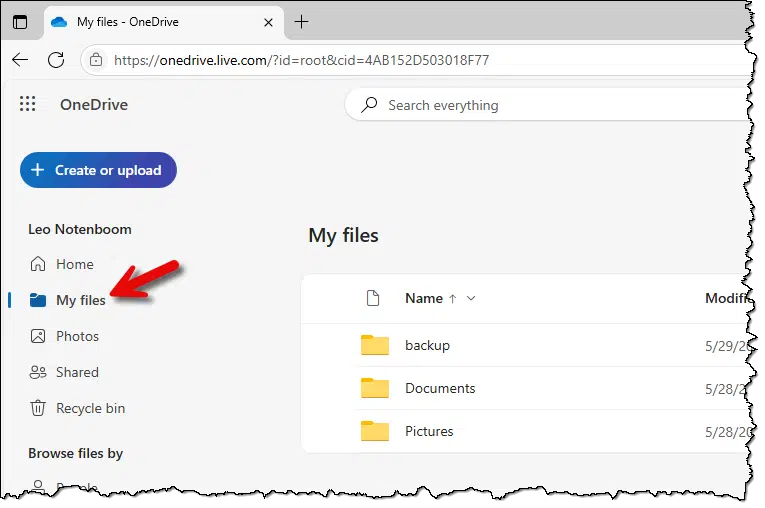Viewport: 765px width, 508px height.
Task: Click the file type column header icon
Action: click(x=373, y=298)
